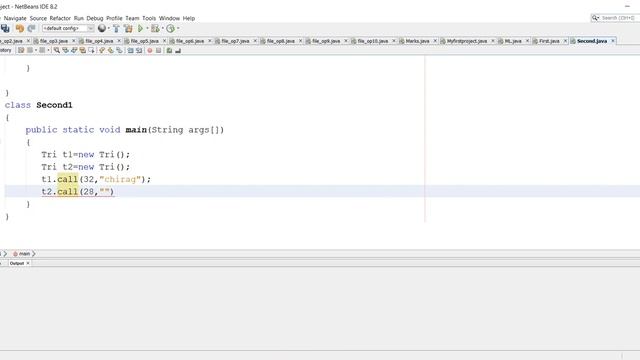This screenshot has width=640, height=360.
Task: Click the editor Back navigation icon
Action: pos(30,50)
